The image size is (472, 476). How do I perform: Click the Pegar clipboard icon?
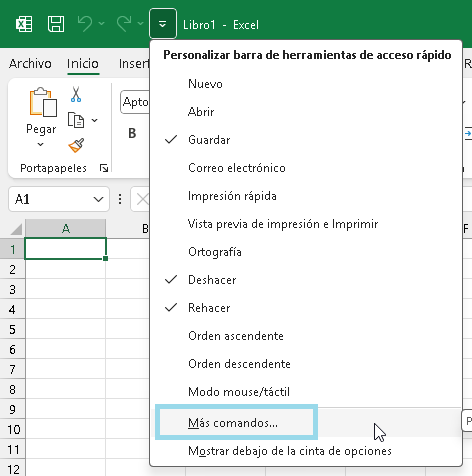(43, 102)
